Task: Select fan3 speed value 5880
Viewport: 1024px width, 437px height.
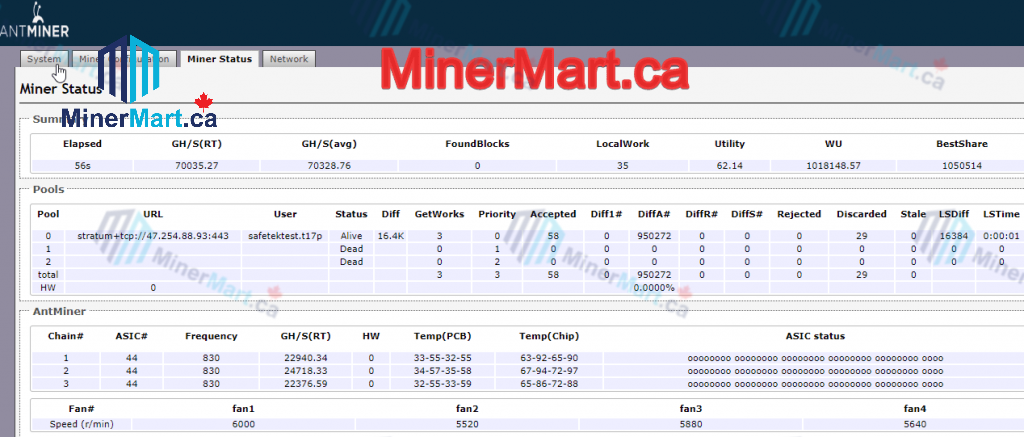Action: point(691,424)
